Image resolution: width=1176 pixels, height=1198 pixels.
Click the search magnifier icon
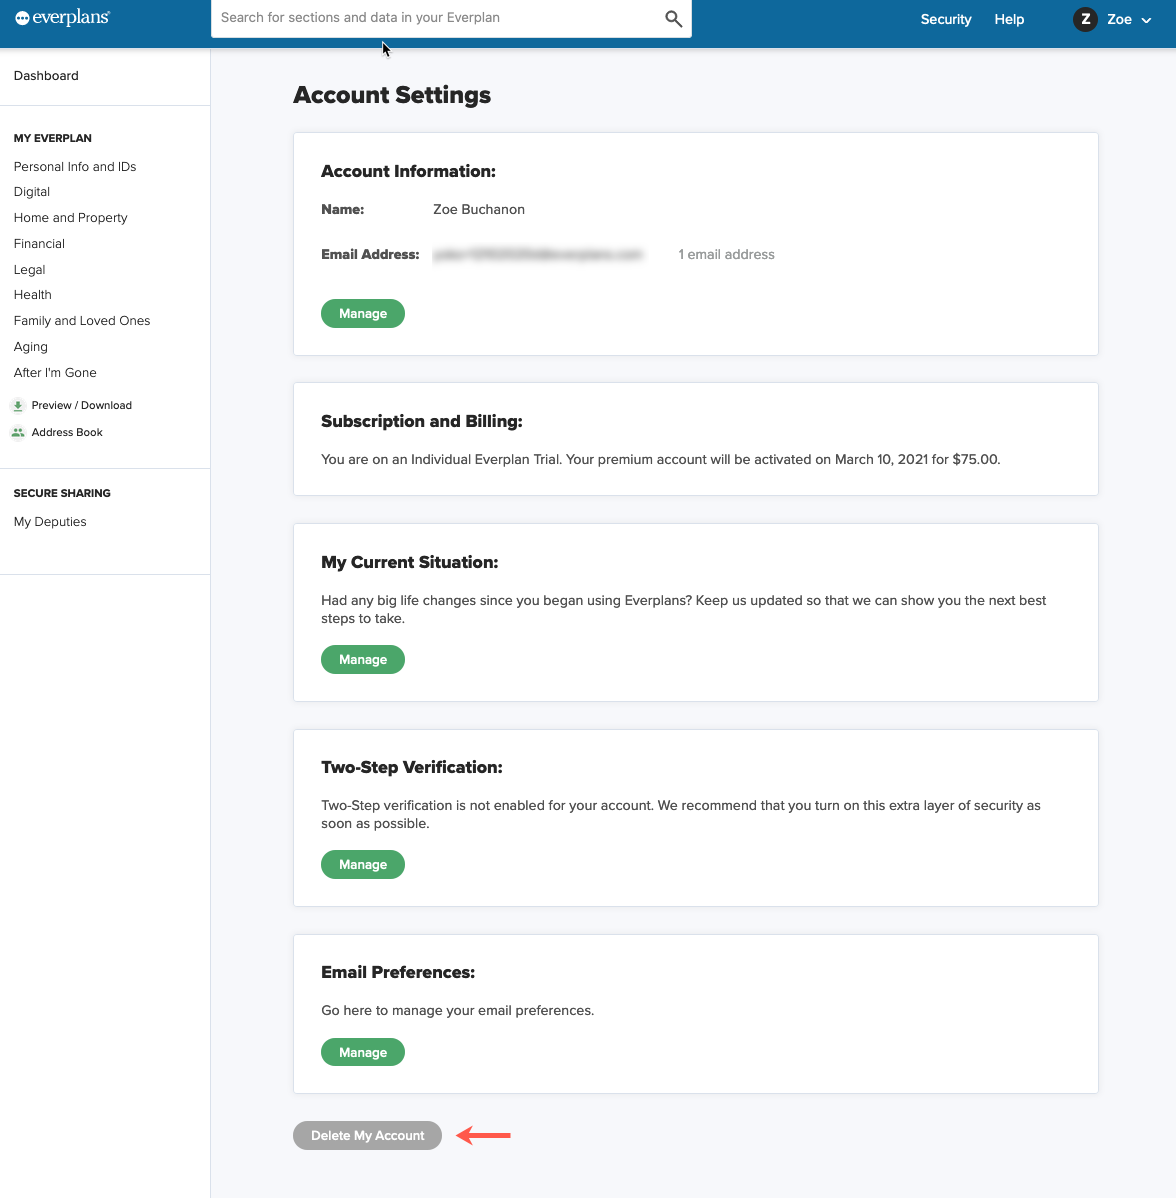click(673, 19)
